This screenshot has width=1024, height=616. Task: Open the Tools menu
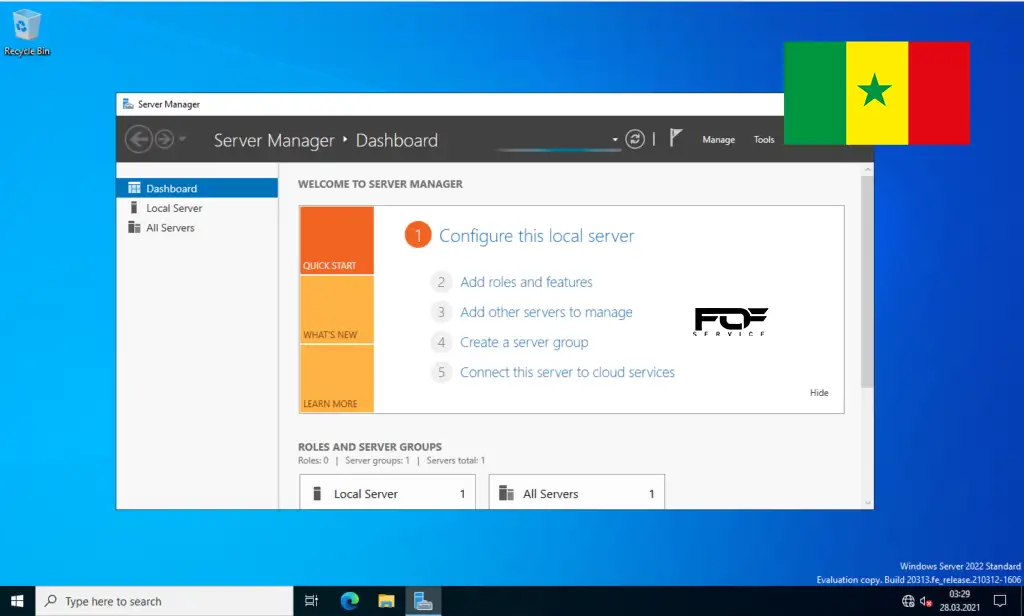[x=763, y=139]
